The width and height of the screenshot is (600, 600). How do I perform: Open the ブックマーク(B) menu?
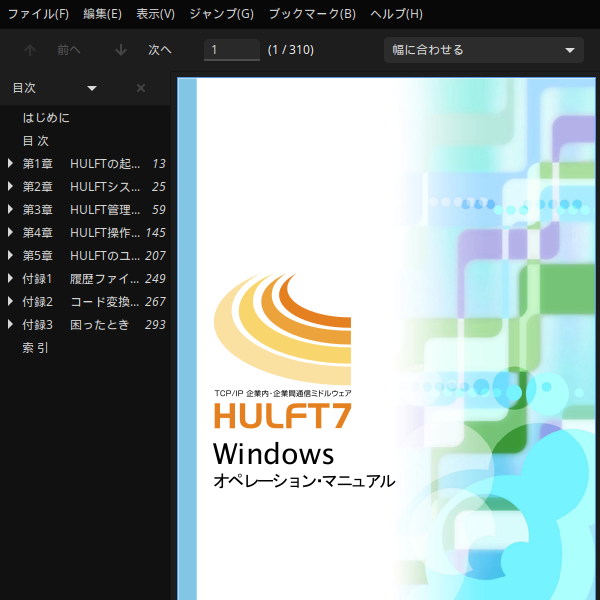pos(312,14)
